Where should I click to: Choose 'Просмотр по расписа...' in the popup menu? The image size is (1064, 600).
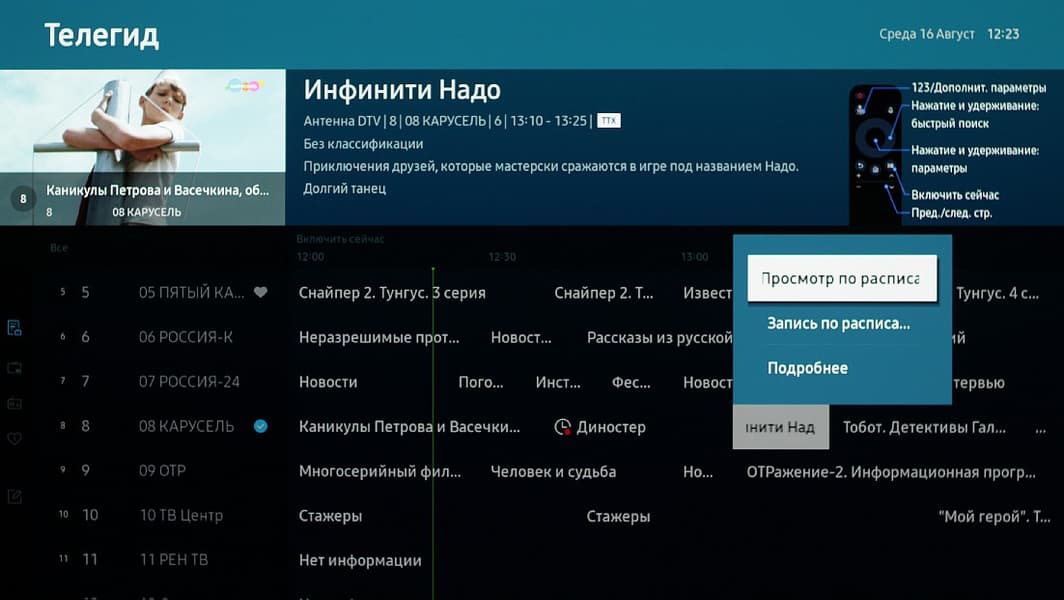(x=842, y=278)
